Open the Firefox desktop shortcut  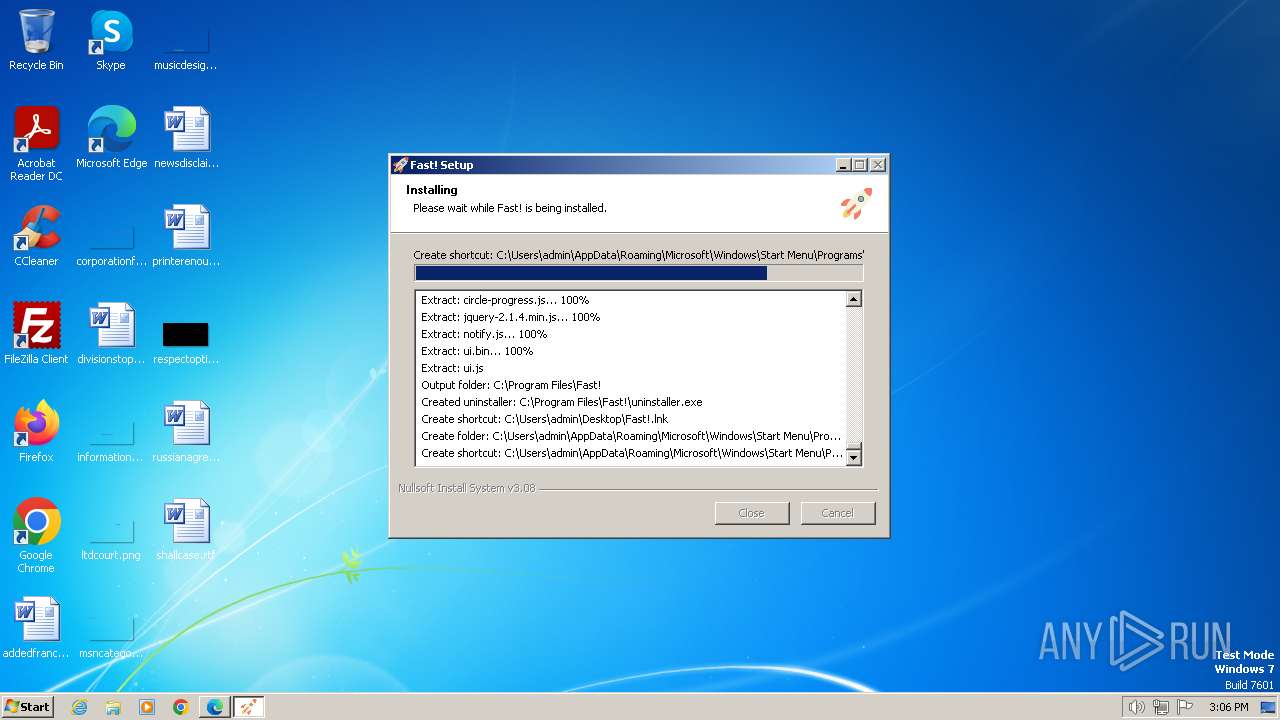click(x=36, y=432)
